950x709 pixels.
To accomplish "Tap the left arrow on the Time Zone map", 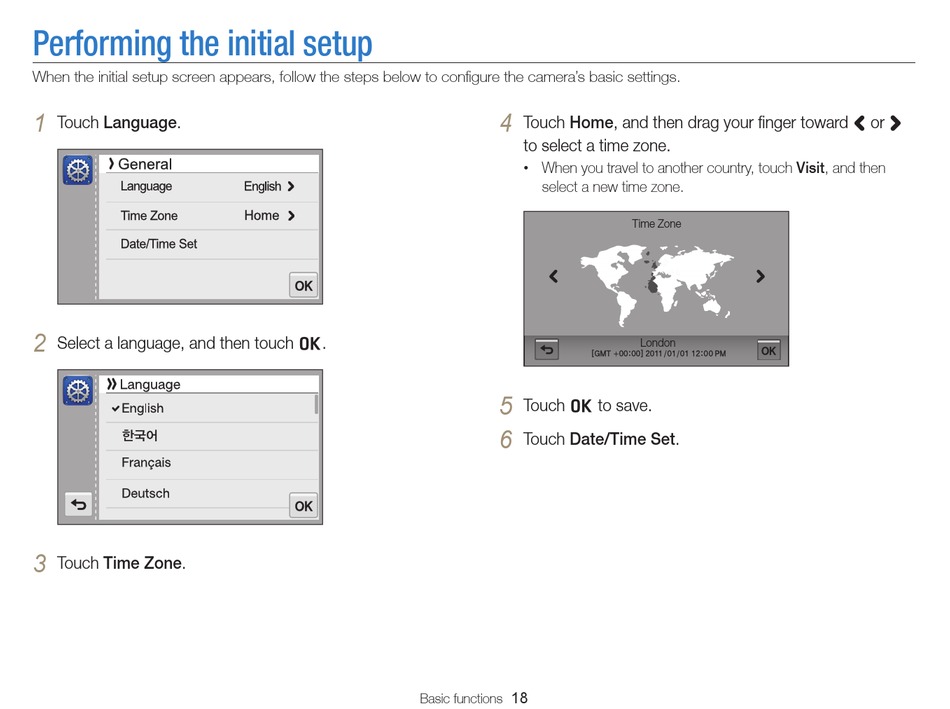I will tap(553, 276).
